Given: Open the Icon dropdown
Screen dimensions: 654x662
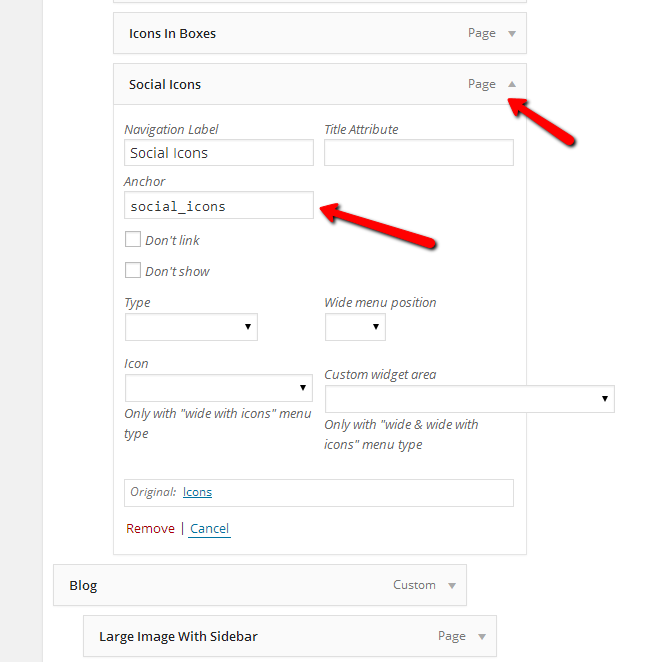Looking at the screenshot, I should pos(218,388).
